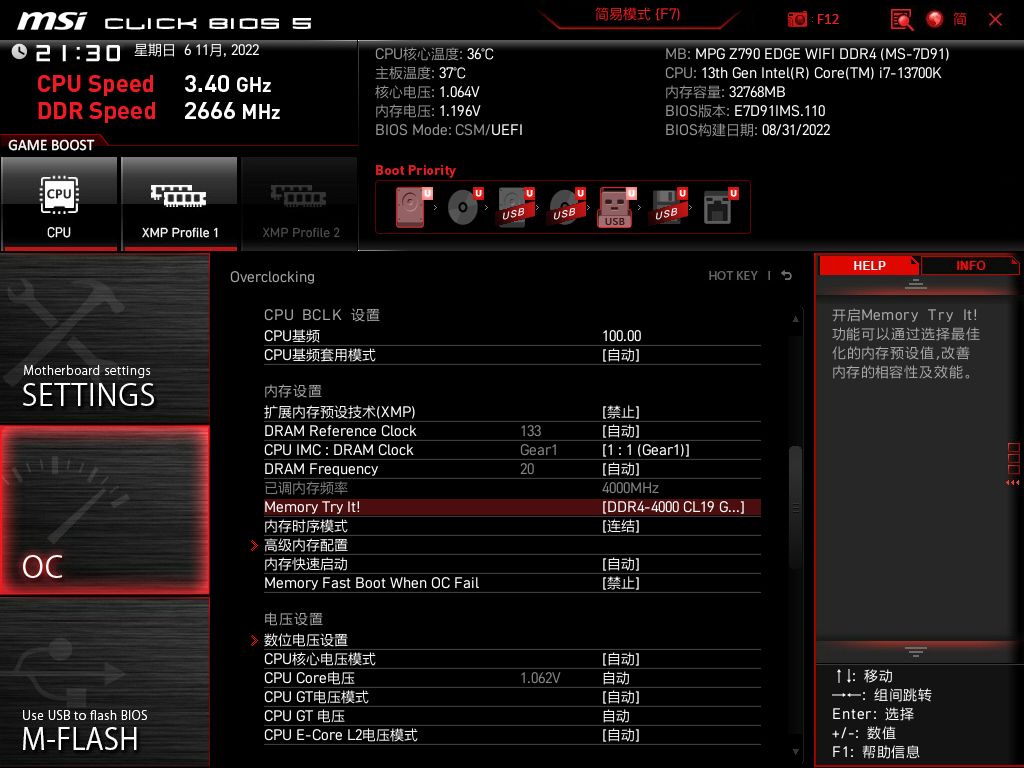Click the scroll up arrow of settings list
Image resolution: width=1024 pixels, height=768 pixels.
pyautogui.click(x=795, y=319)
